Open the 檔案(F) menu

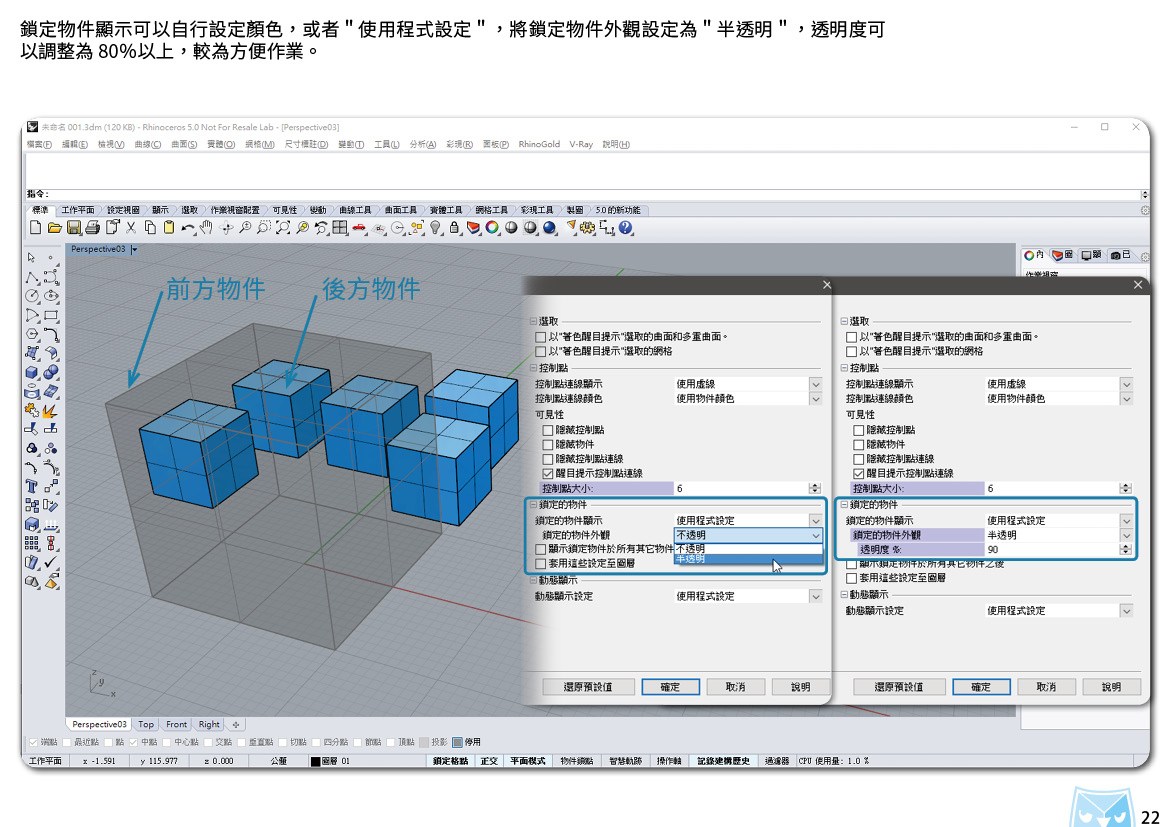(39, 145)
